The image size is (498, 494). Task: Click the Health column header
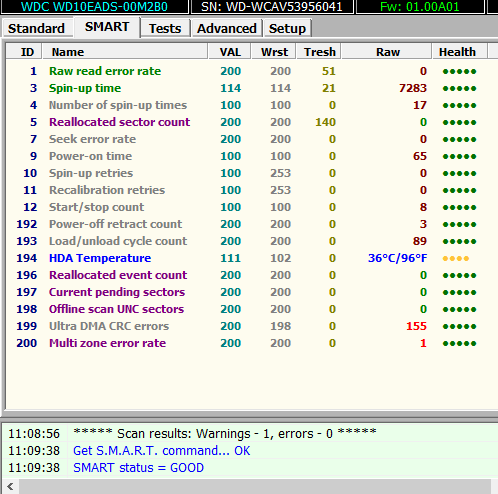459,52
